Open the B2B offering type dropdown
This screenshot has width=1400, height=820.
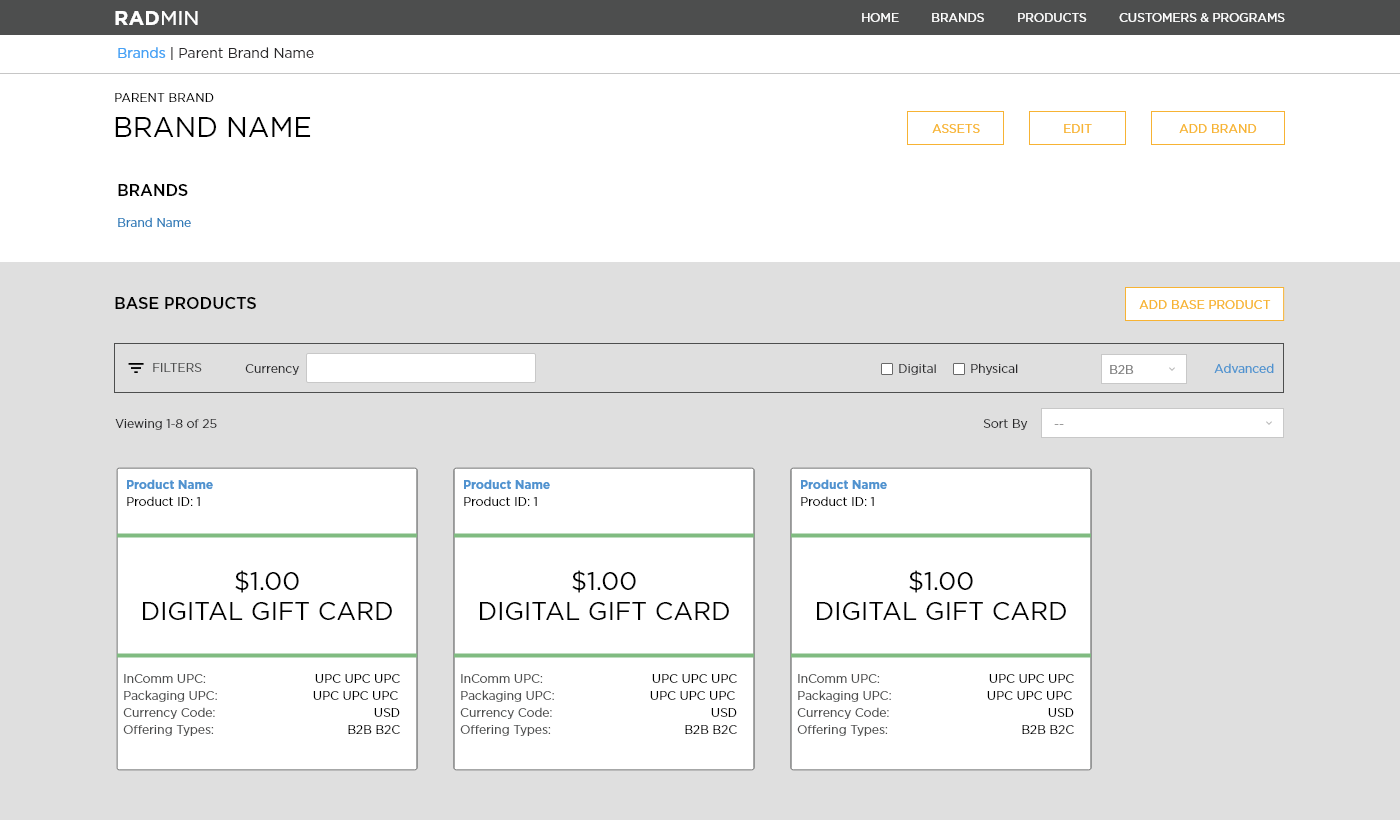coord(1143,369)
